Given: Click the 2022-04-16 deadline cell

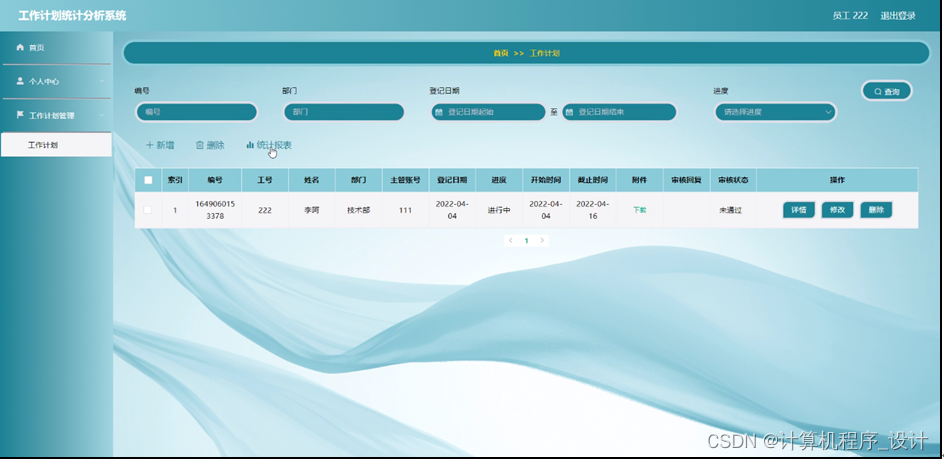Looking at the screenshot, I should 593,210.
